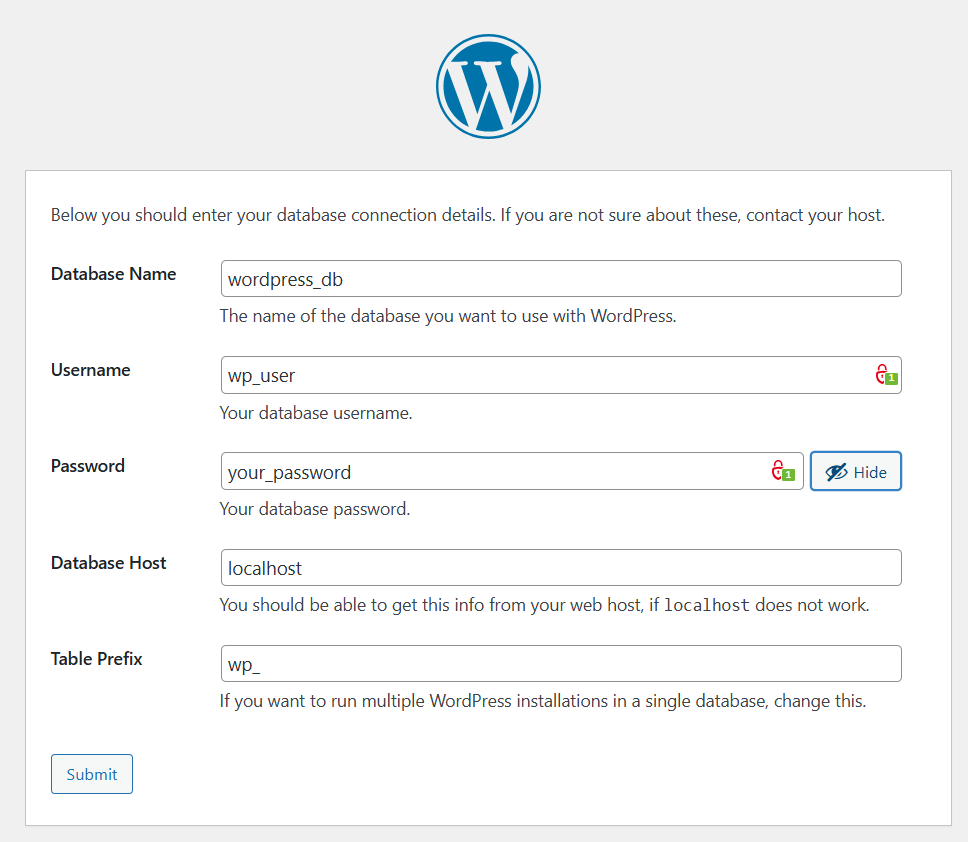The width and height of the screenshot is (968, 842).
Task: Click the WordPress logo at the top
Action: [x=488, y=86]
